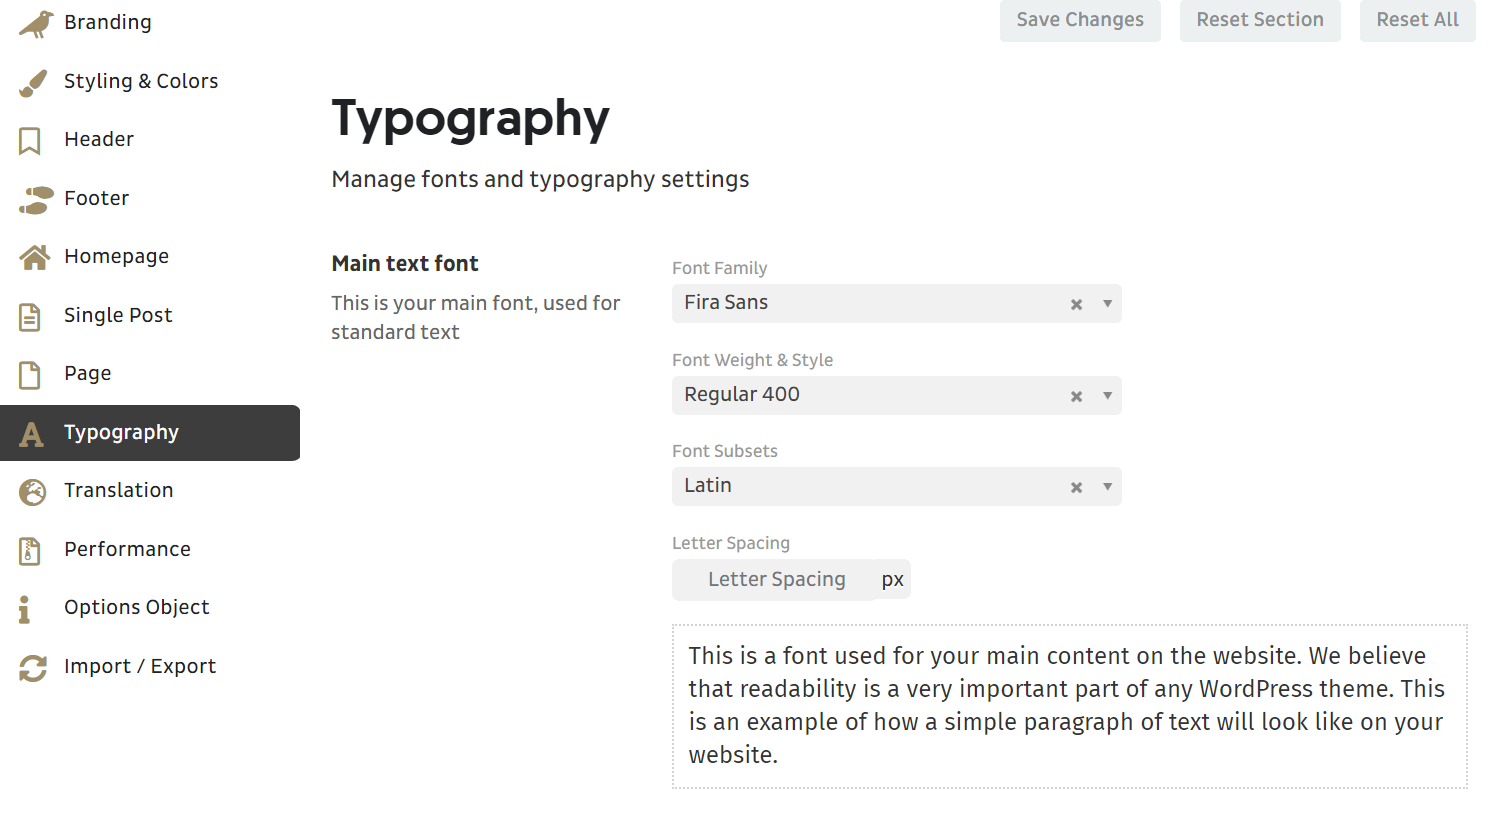Expand the Font Subsets dropdown arrow
1489x816 pixels.
[x=1107, y=487]
